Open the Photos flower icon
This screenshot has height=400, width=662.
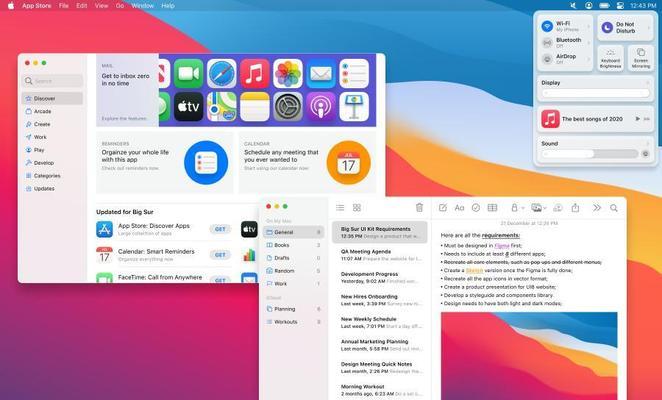pyautogui.click(x=288, y=73)
